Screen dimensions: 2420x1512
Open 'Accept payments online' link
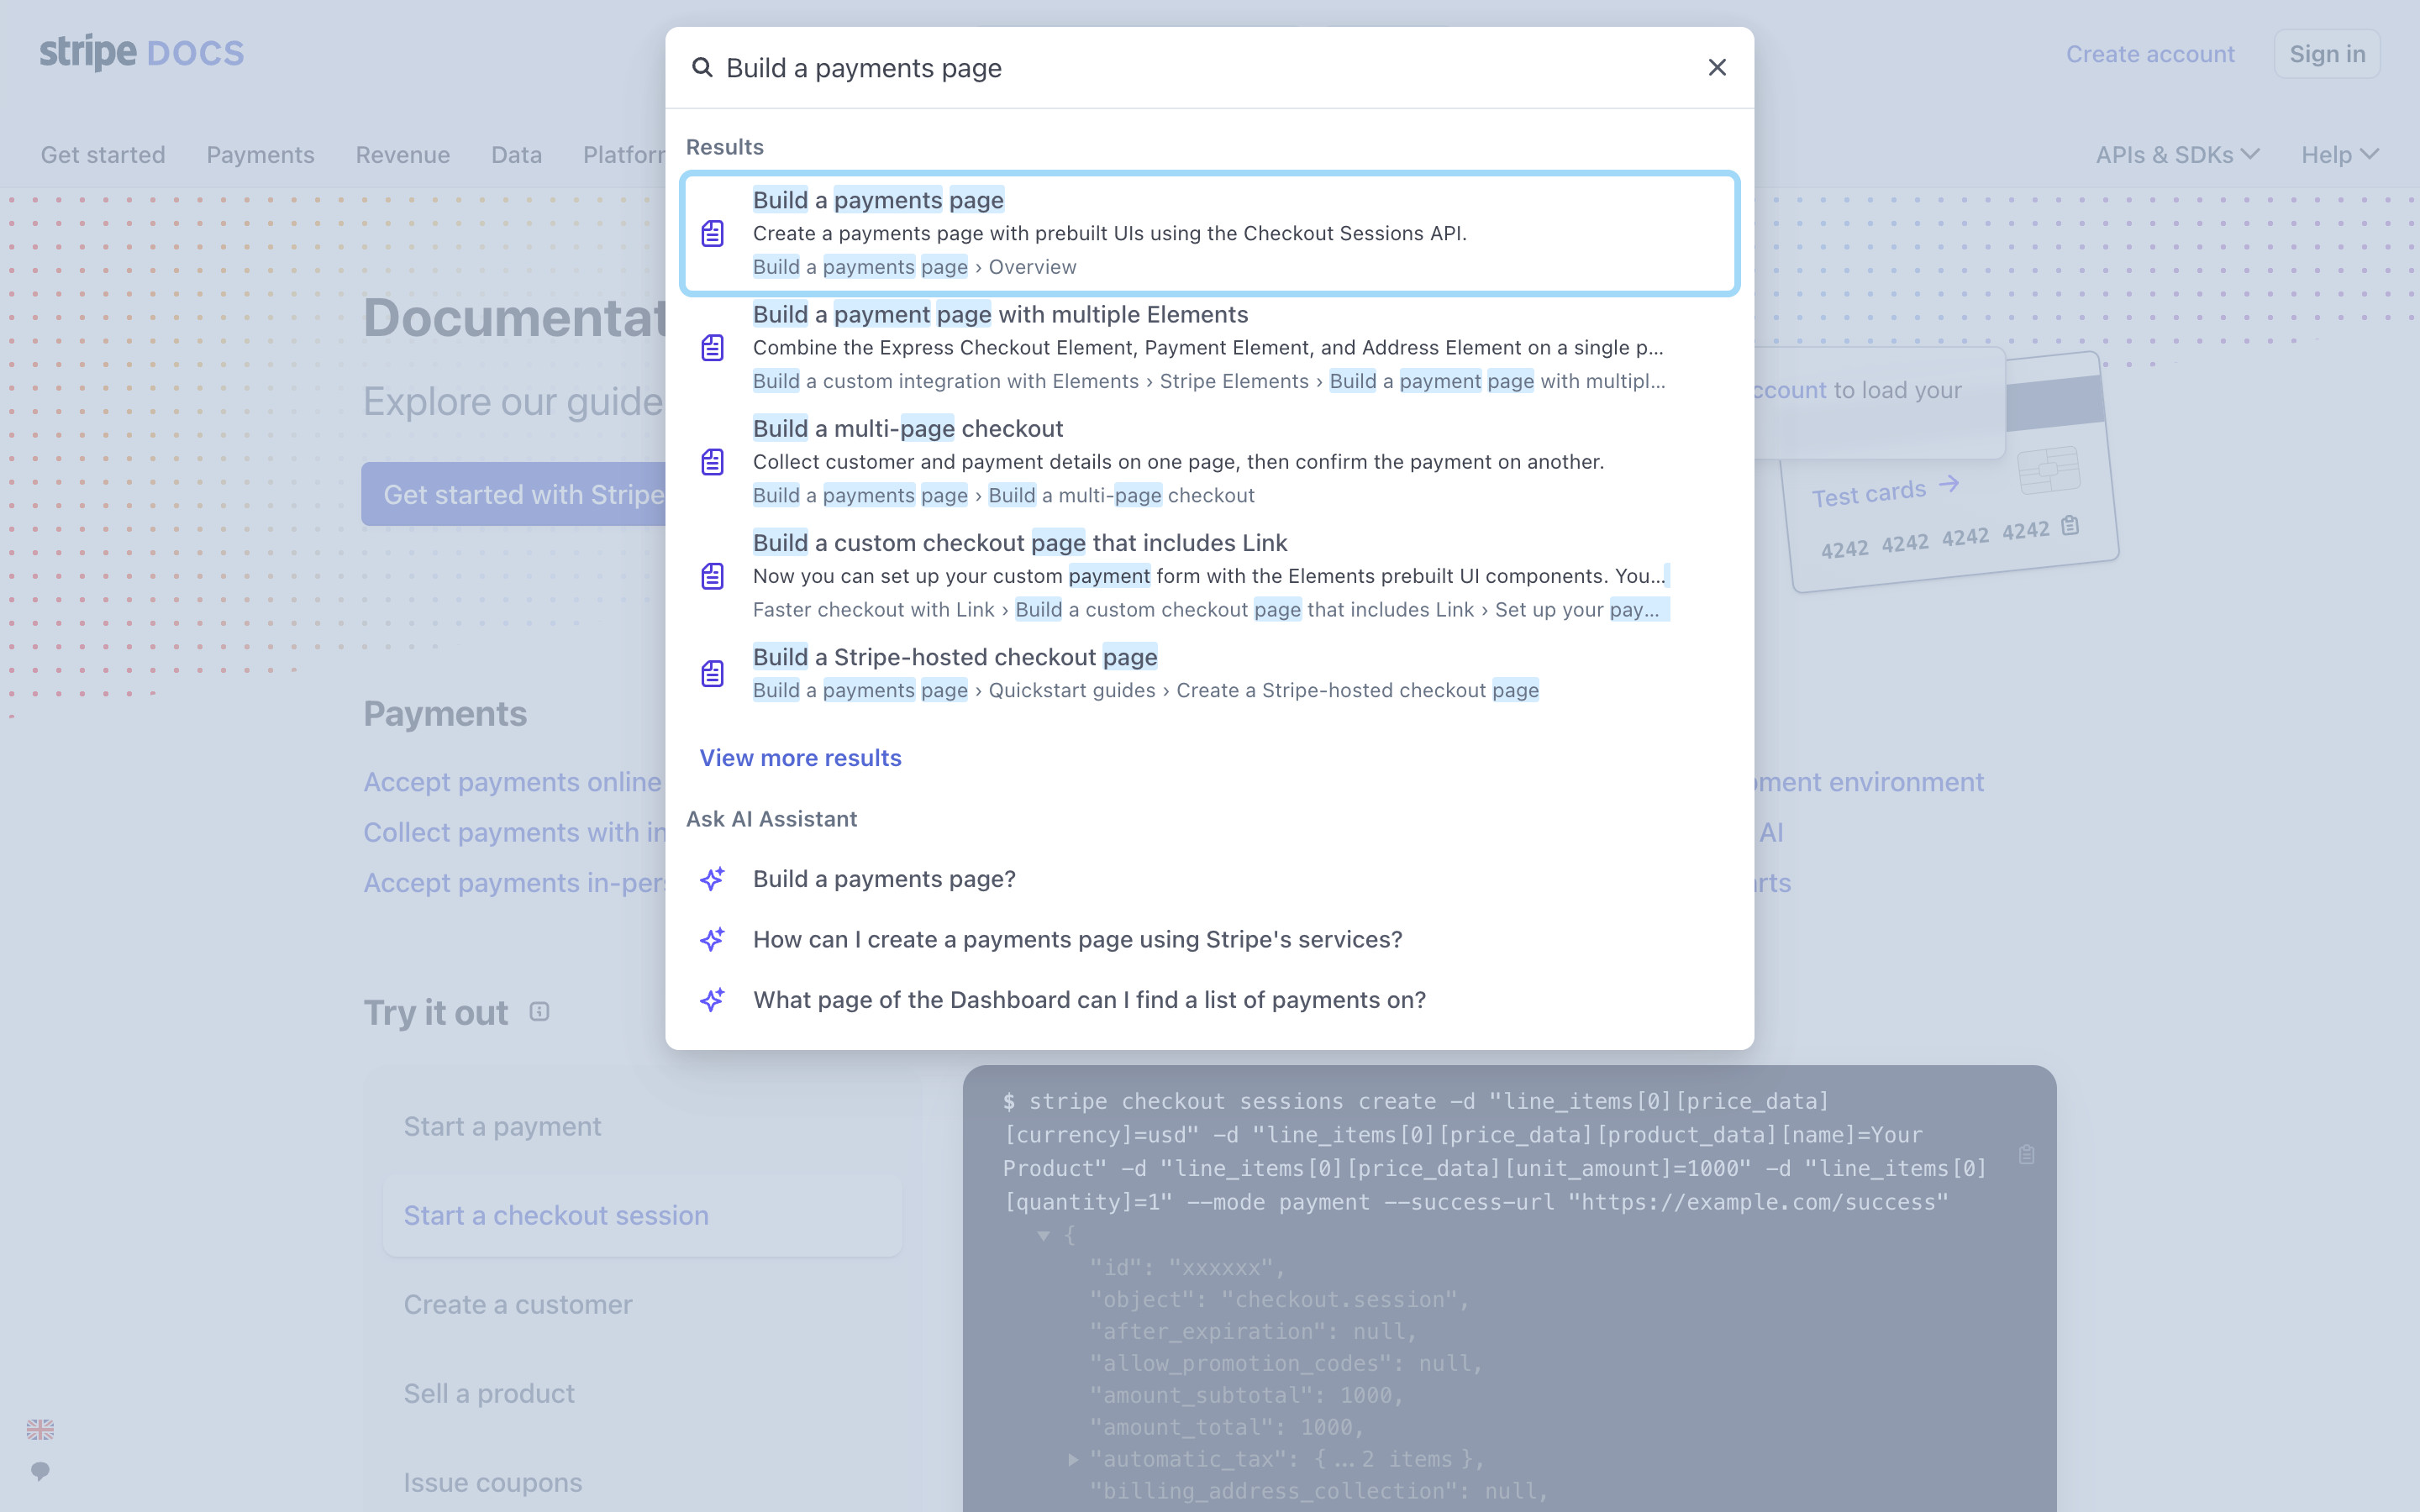[512, 781]
